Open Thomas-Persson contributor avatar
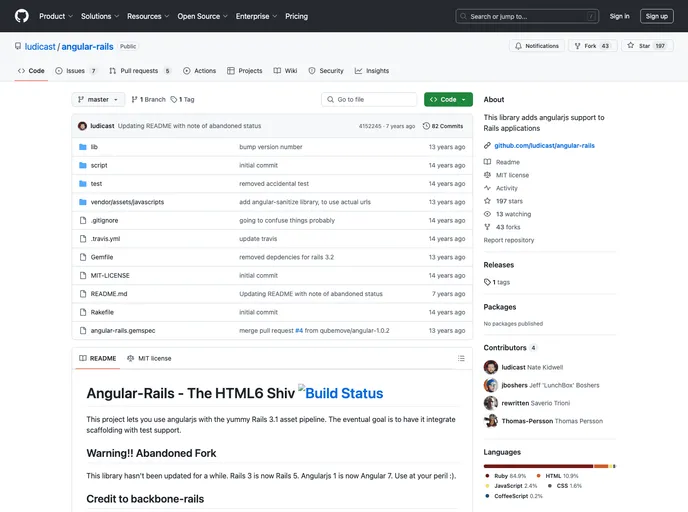Screen dimensions: 688x512 pos(491,421)
